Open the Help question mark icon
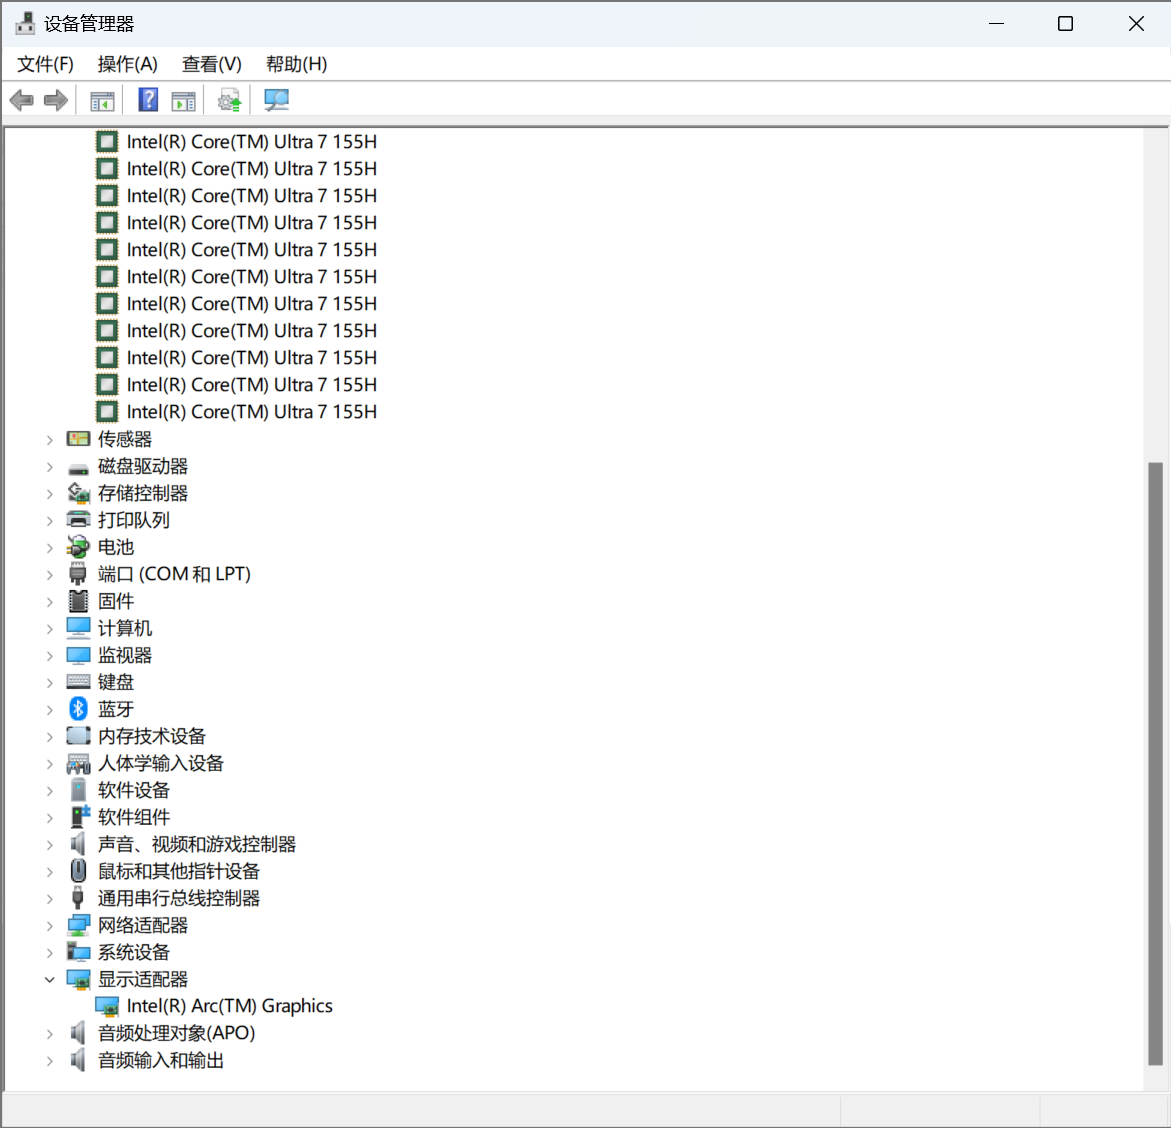Image resolution: width=1171 pixels, height=1128 pixels. click(148, 99)
